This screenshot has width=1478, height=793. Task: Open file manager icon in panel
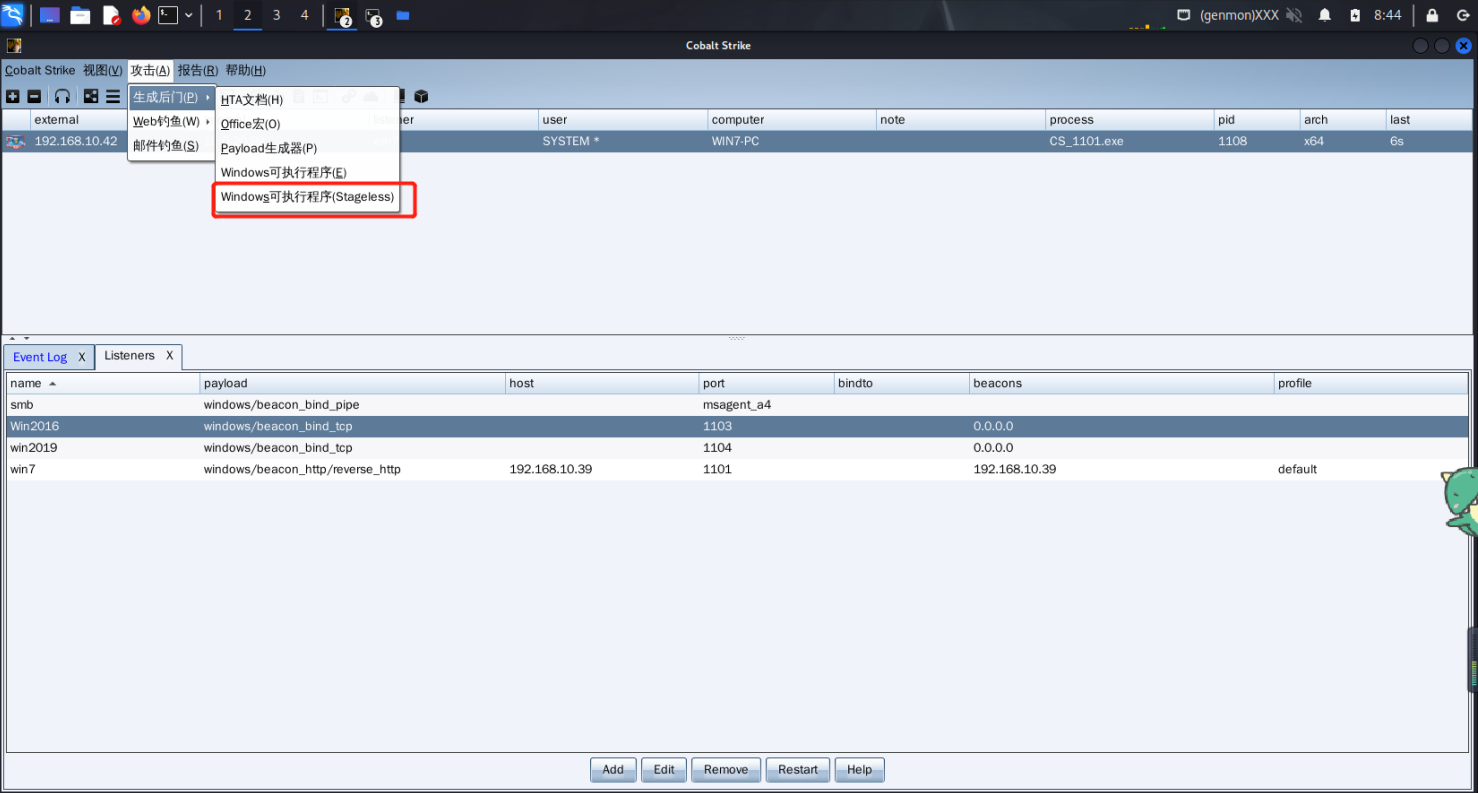point(80,15)
